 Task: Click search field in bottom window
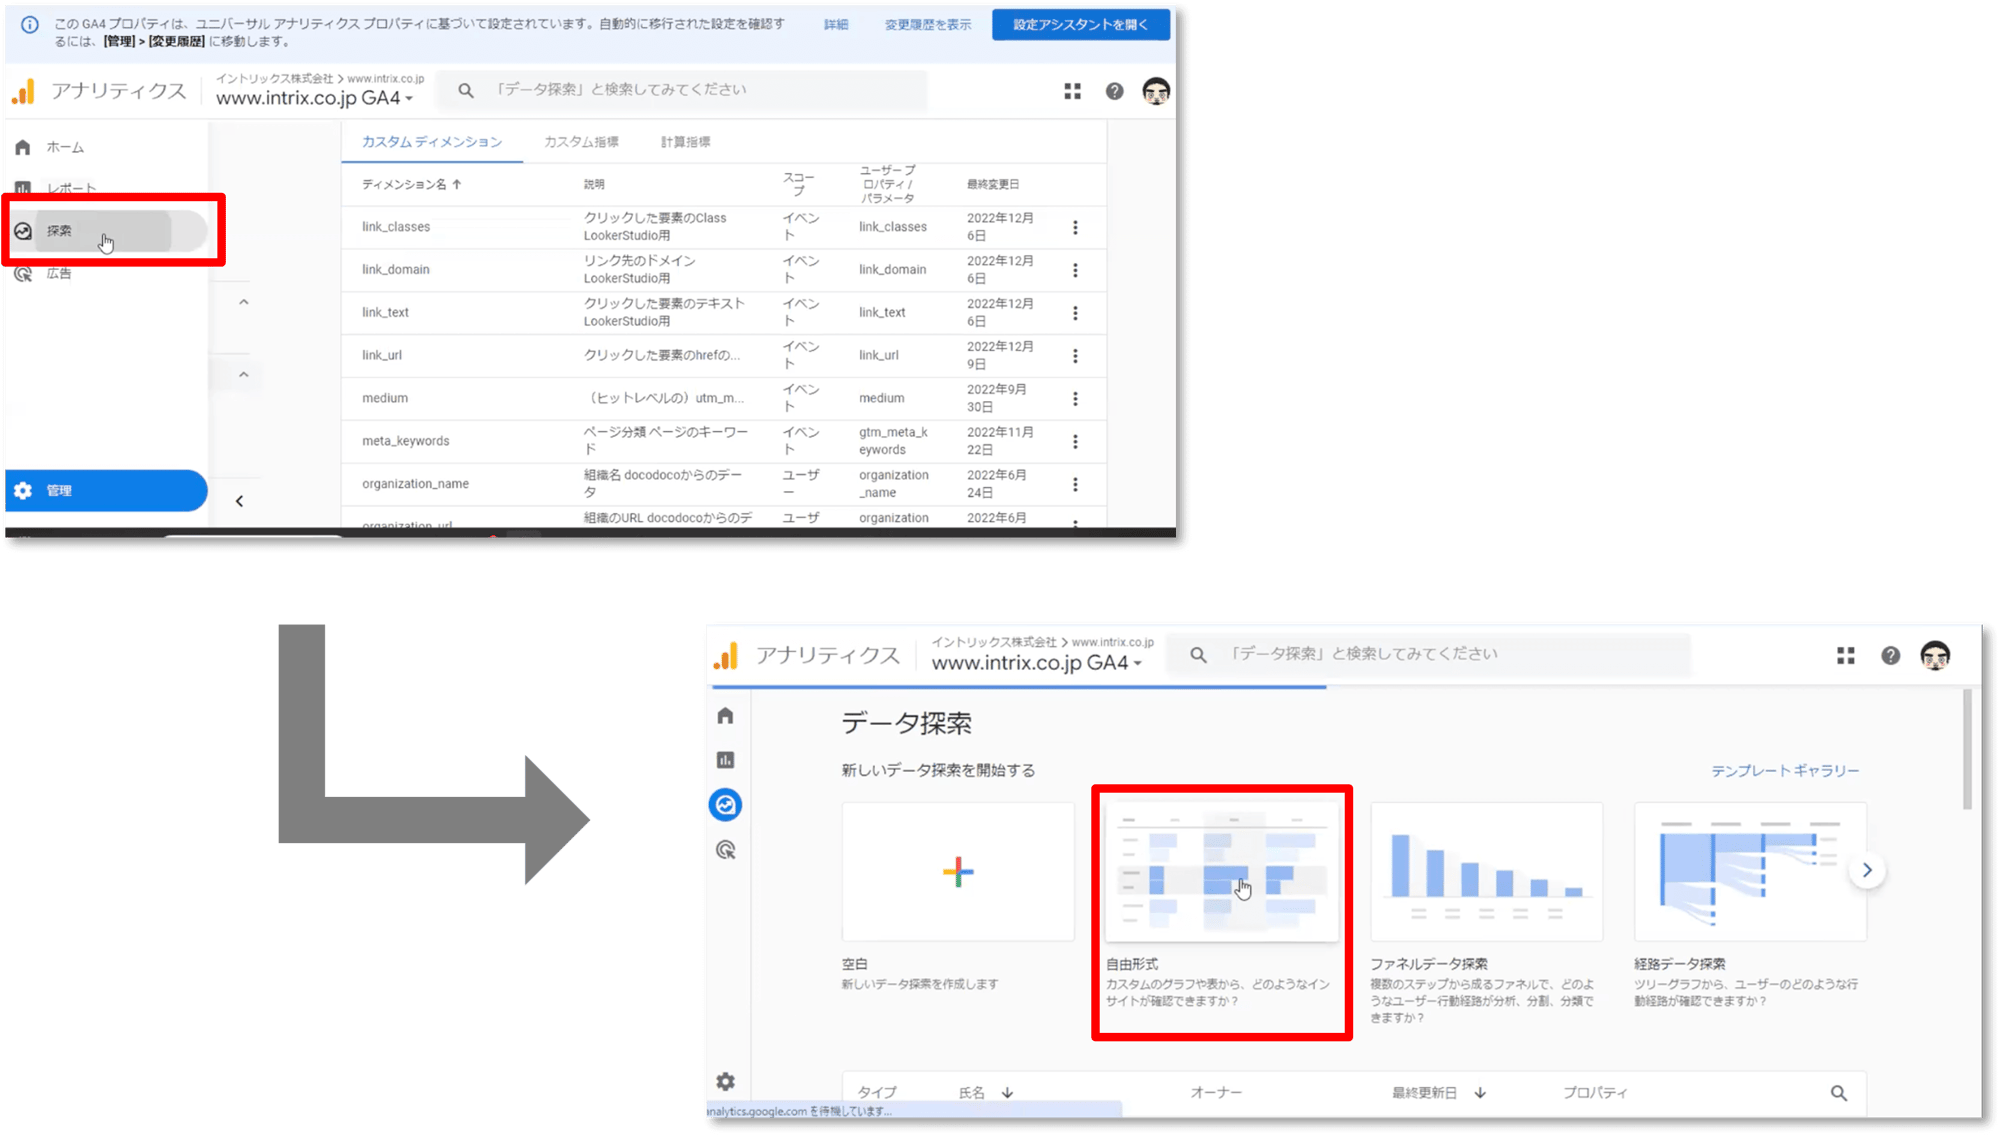1430,655
